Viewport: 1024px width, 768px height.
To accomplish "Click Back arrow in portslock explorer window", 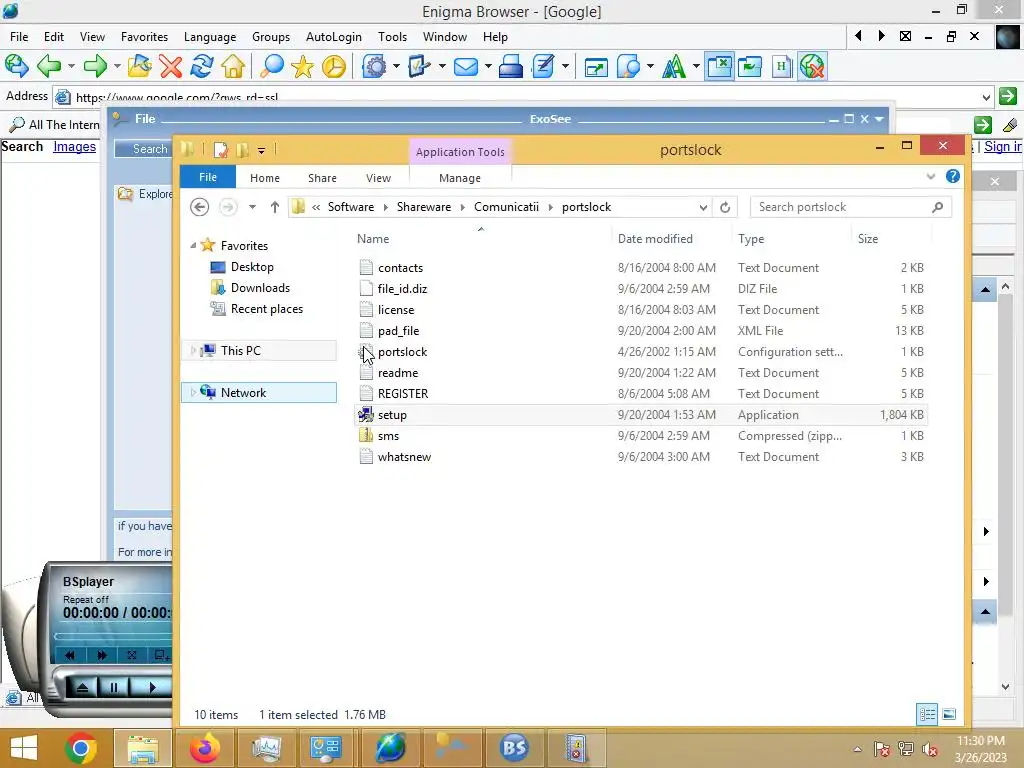I will (x=200, y=207).
